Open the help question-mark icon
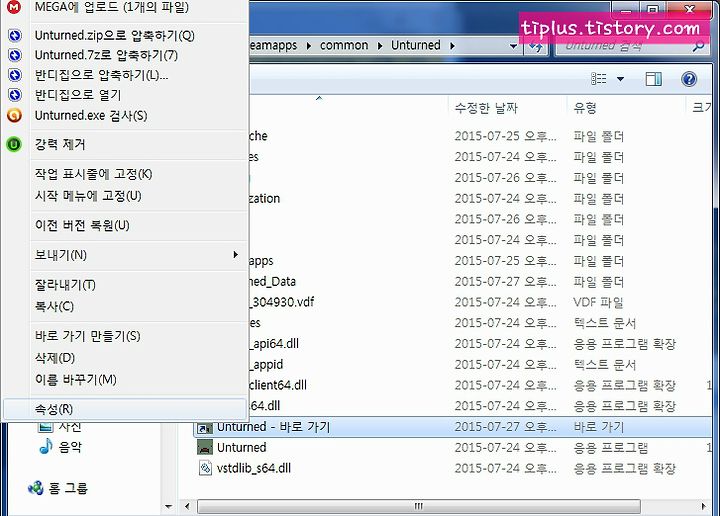The height and width of the screenshot is (516, 720). tap(689, 79)
